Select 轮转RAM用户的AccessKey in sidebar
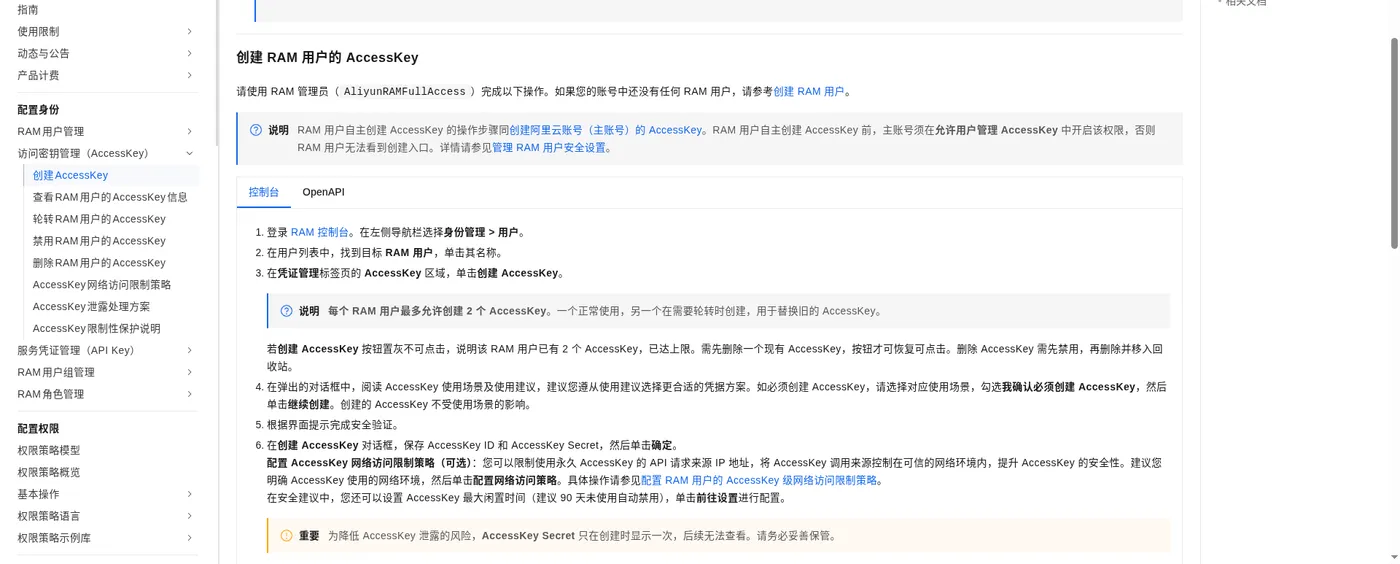Viewport: 1400px width, 564px height. 99,219
